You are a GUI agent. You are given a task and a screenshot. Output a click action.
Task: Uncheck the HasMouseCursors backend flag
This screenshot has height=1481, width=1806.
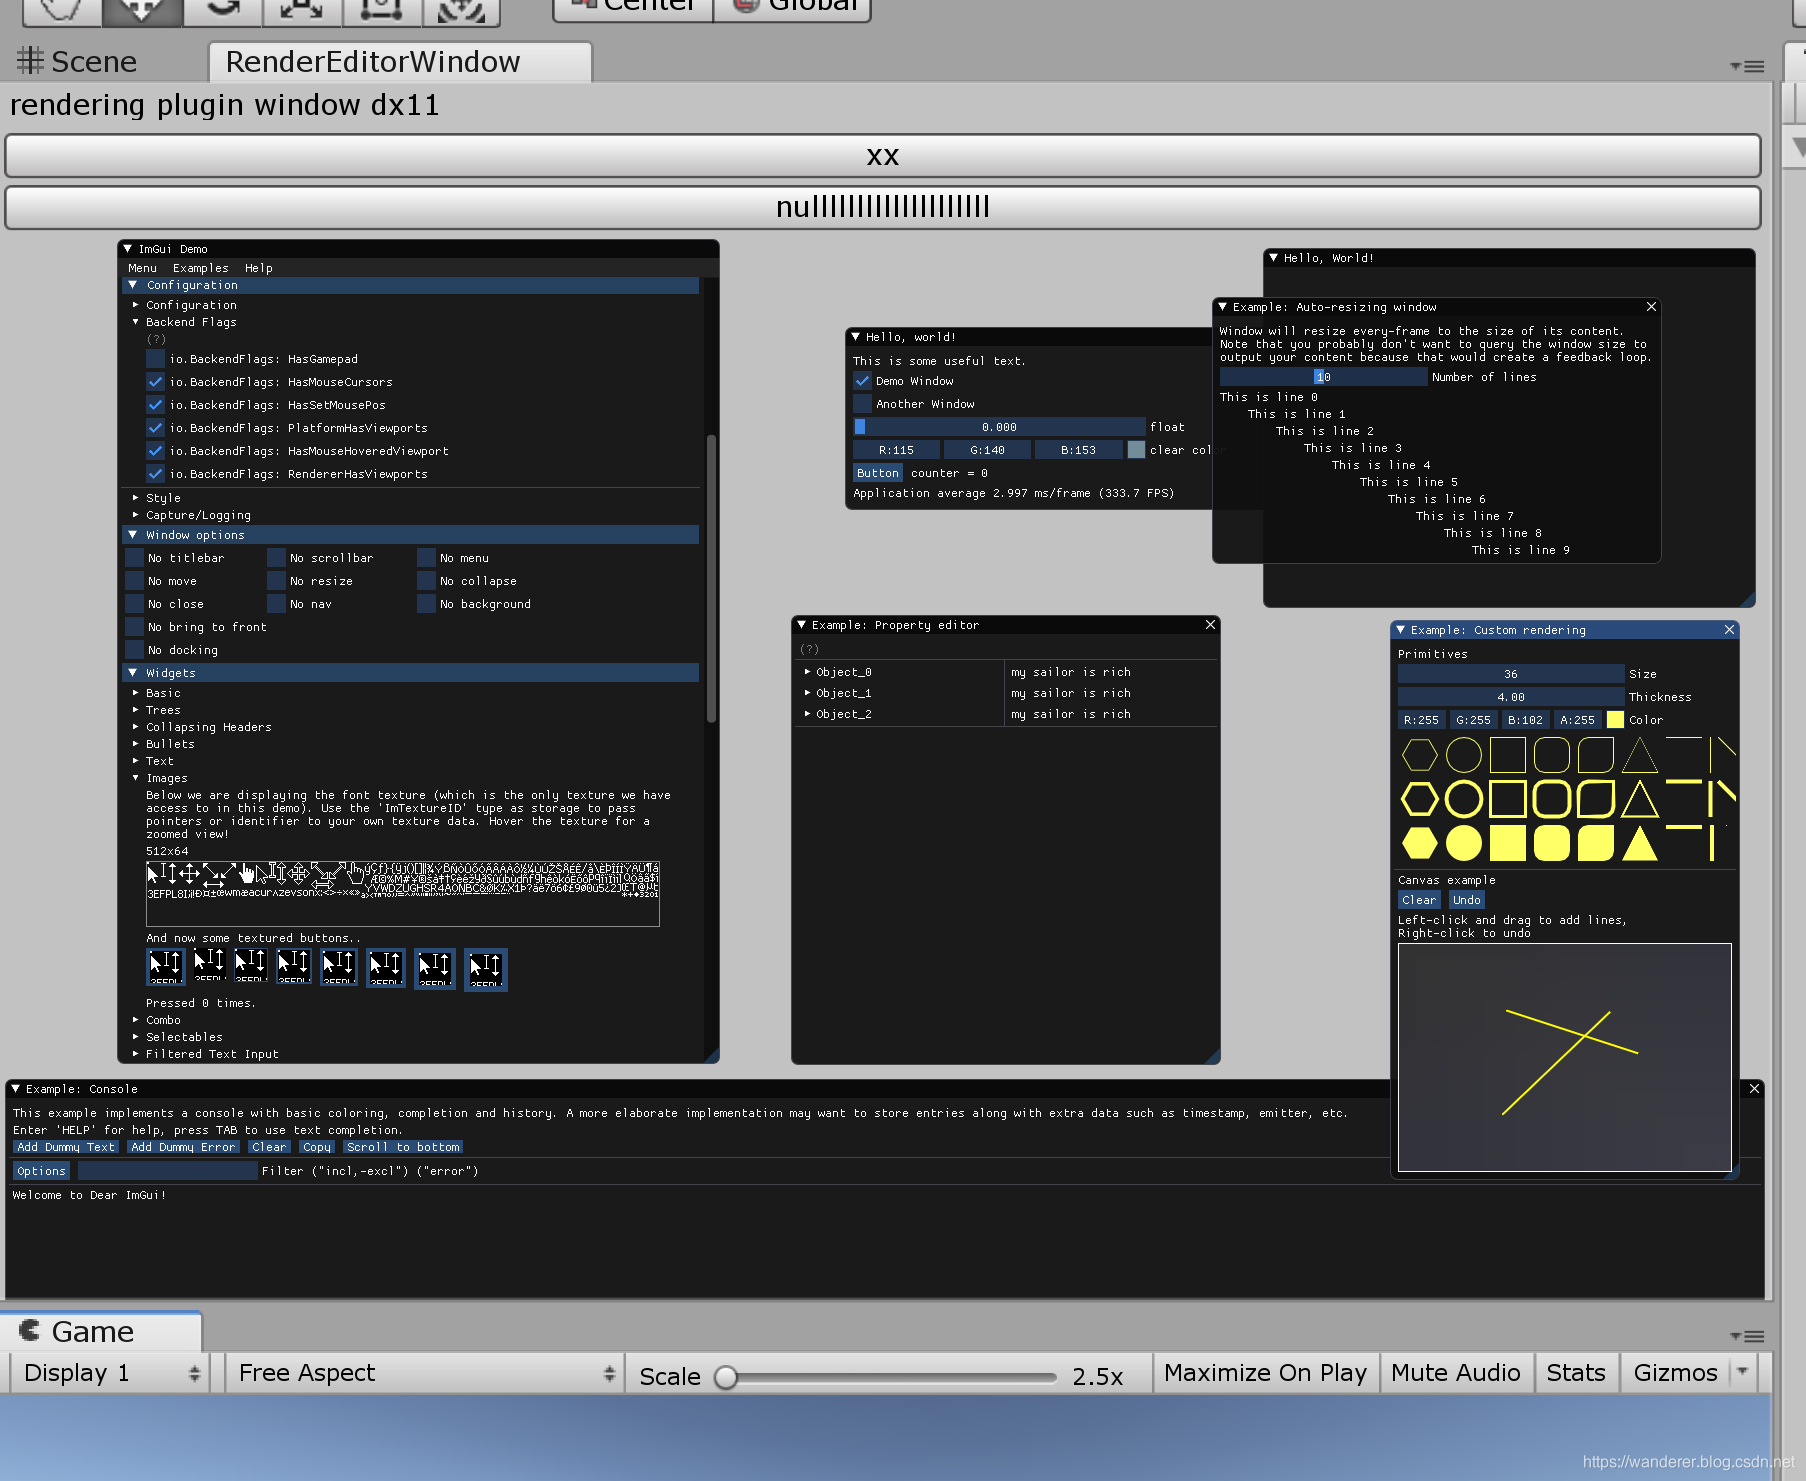click(156, 381)
